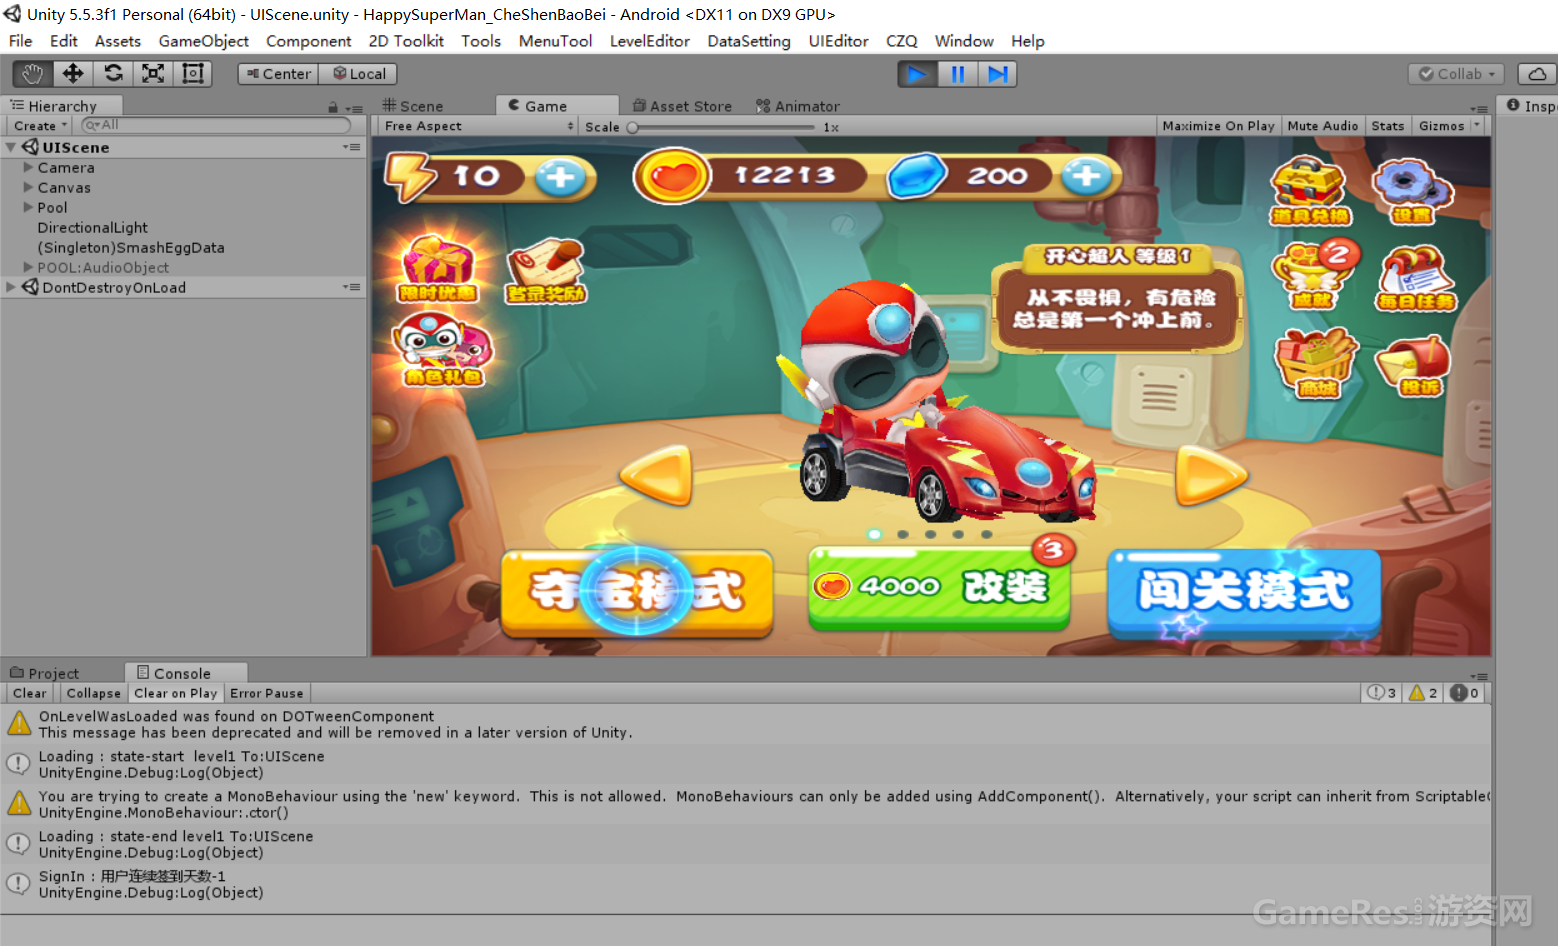The width and height of the screenshot is (1558, 946).
Task: Click the lightning energy icon in game
Action: [411, 177]
